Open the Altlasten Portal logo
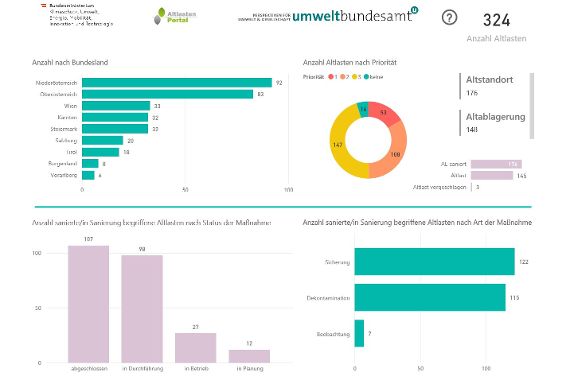The height and width of the screenshot is (376, 570). (175, 16)
